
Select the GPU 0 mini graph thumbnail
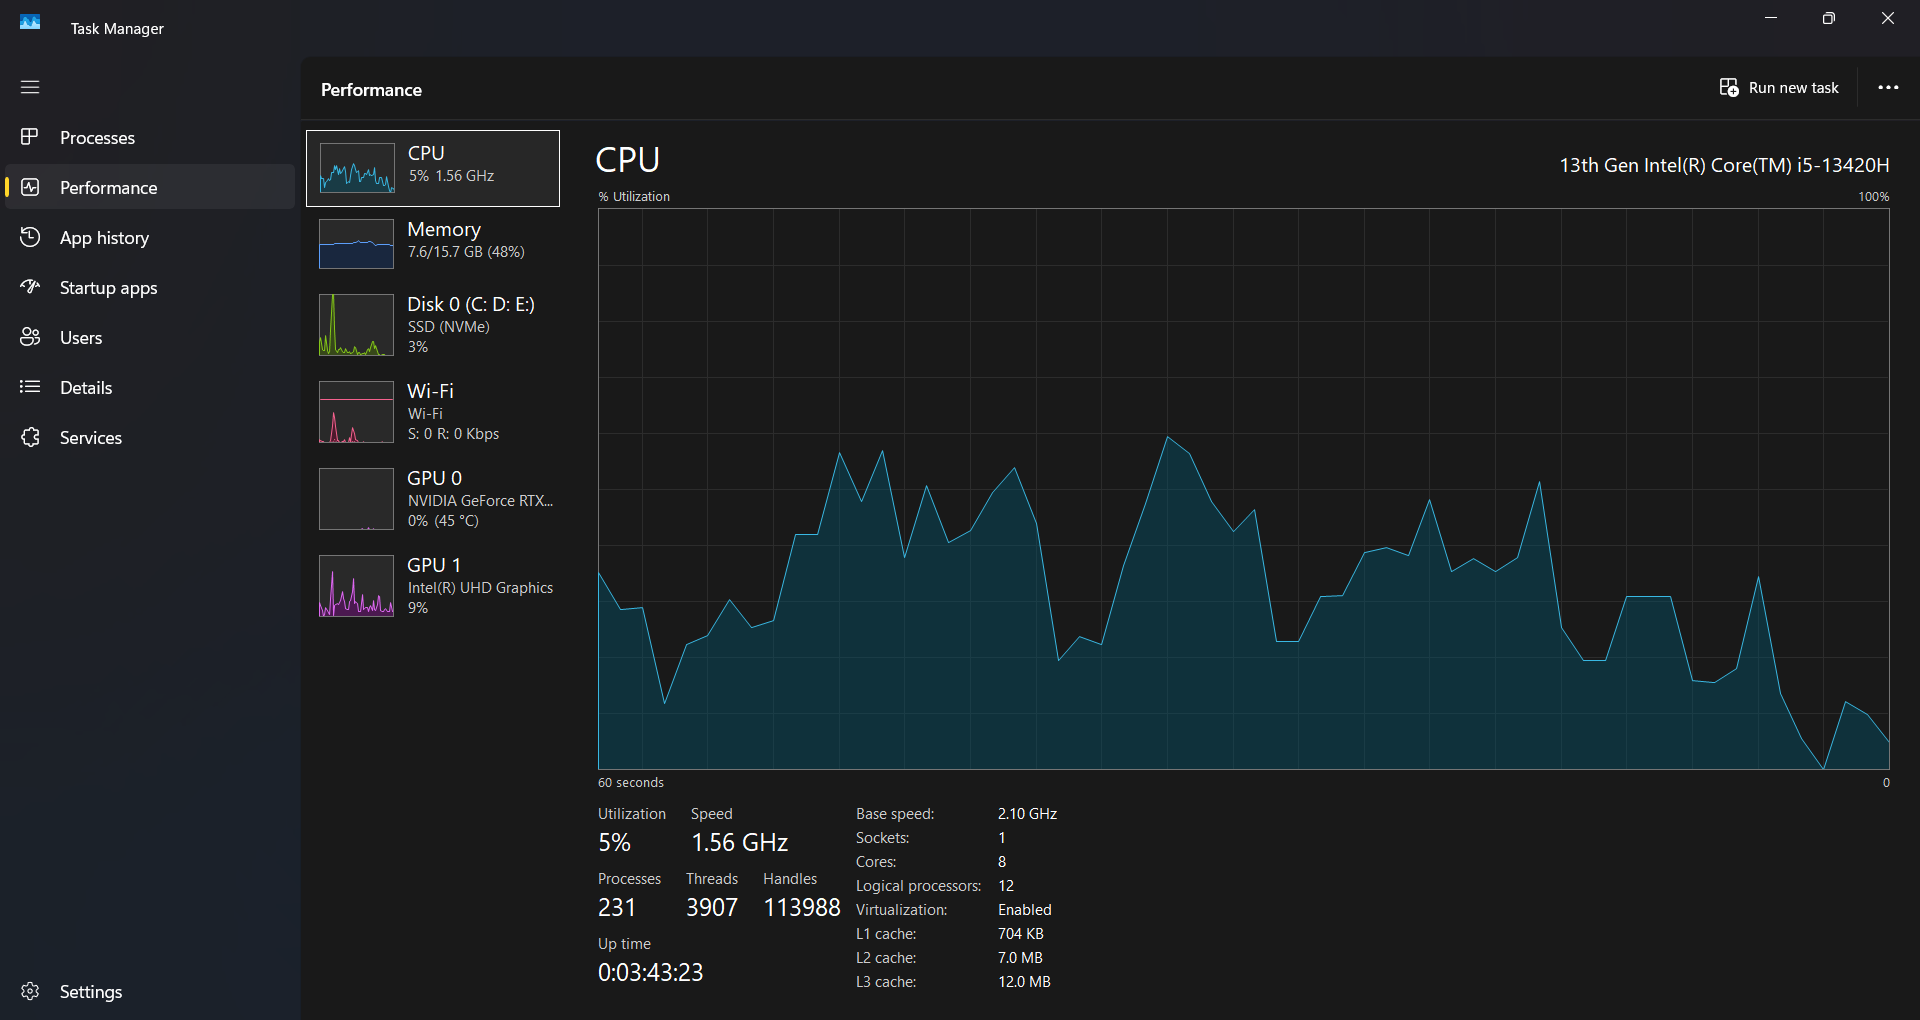356,499
